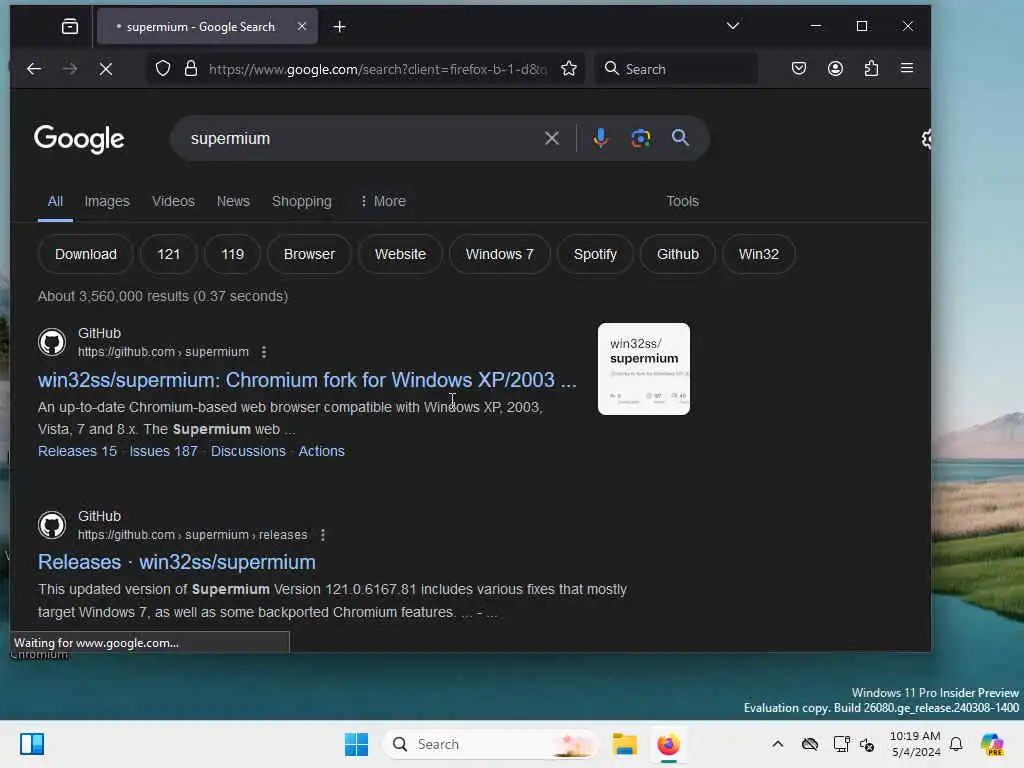Viewport: 1024px width, 768px height.
Task: Focus the Firefox toolbar Search box
Action: 677,69
